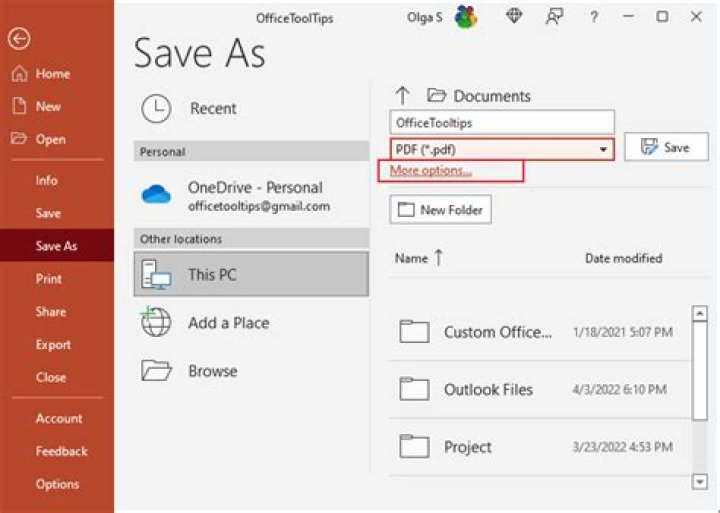Screen dimensions: 720x513
Task: Open PowerPoint Options
Action: (x=57, y=484)
